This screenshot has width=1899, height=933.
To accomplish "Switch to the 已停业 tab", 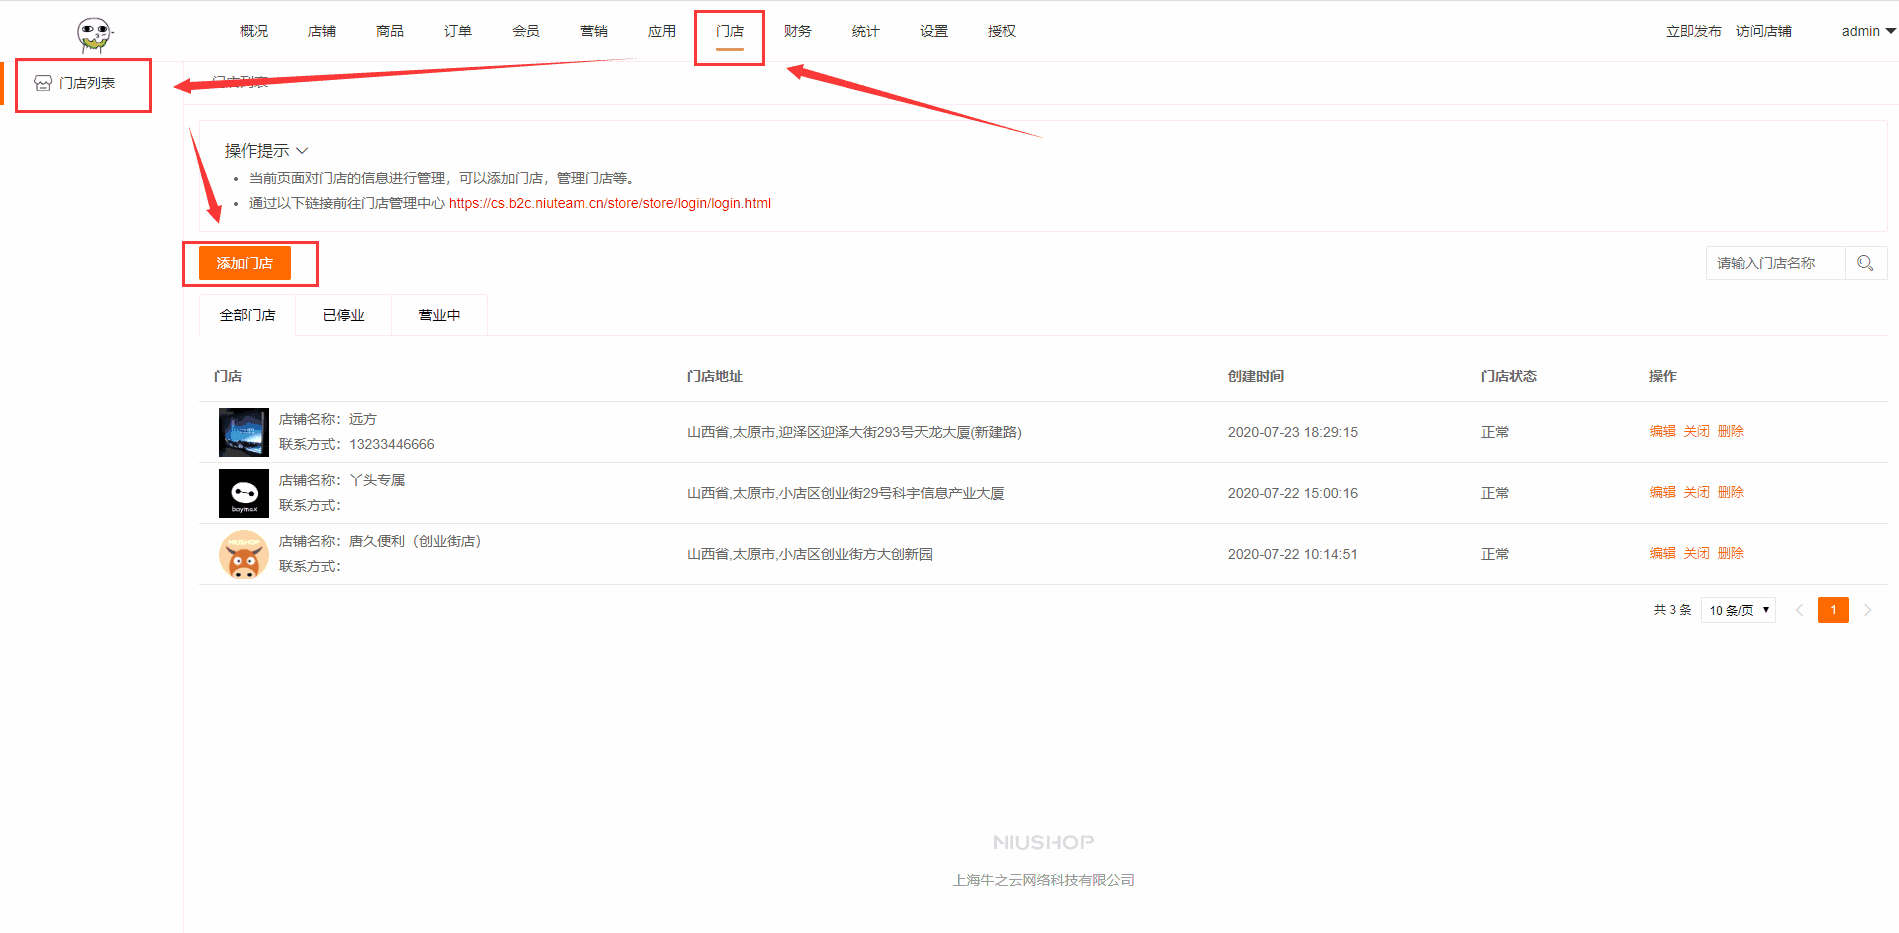I will (x=343, y=315).
